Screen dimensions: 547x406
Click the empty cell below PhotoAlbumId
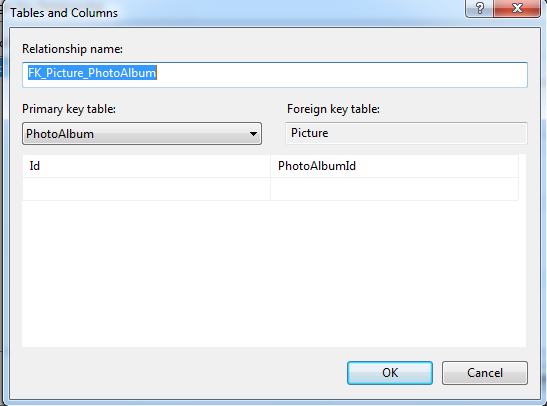coord(395,189)
